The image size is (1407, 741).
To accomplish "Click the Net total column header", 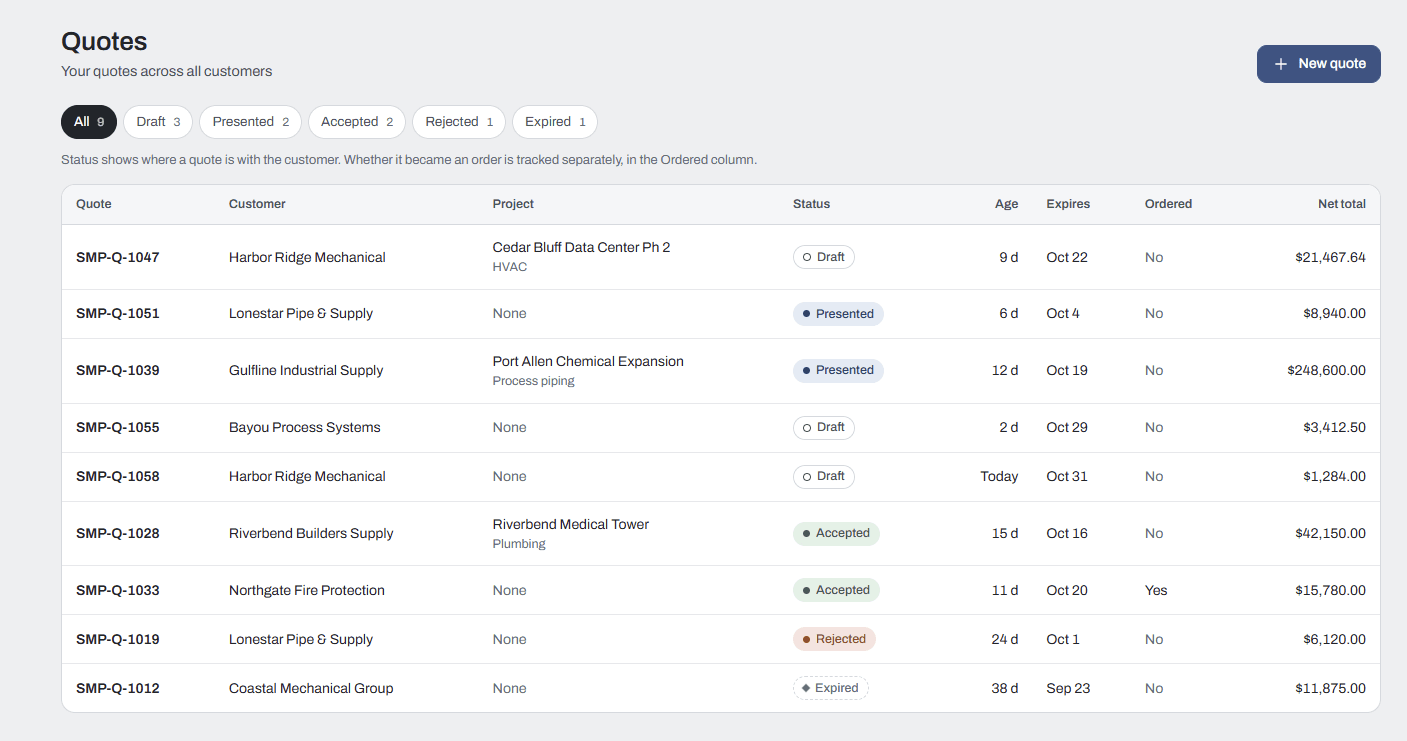I will coord(1342,204).
